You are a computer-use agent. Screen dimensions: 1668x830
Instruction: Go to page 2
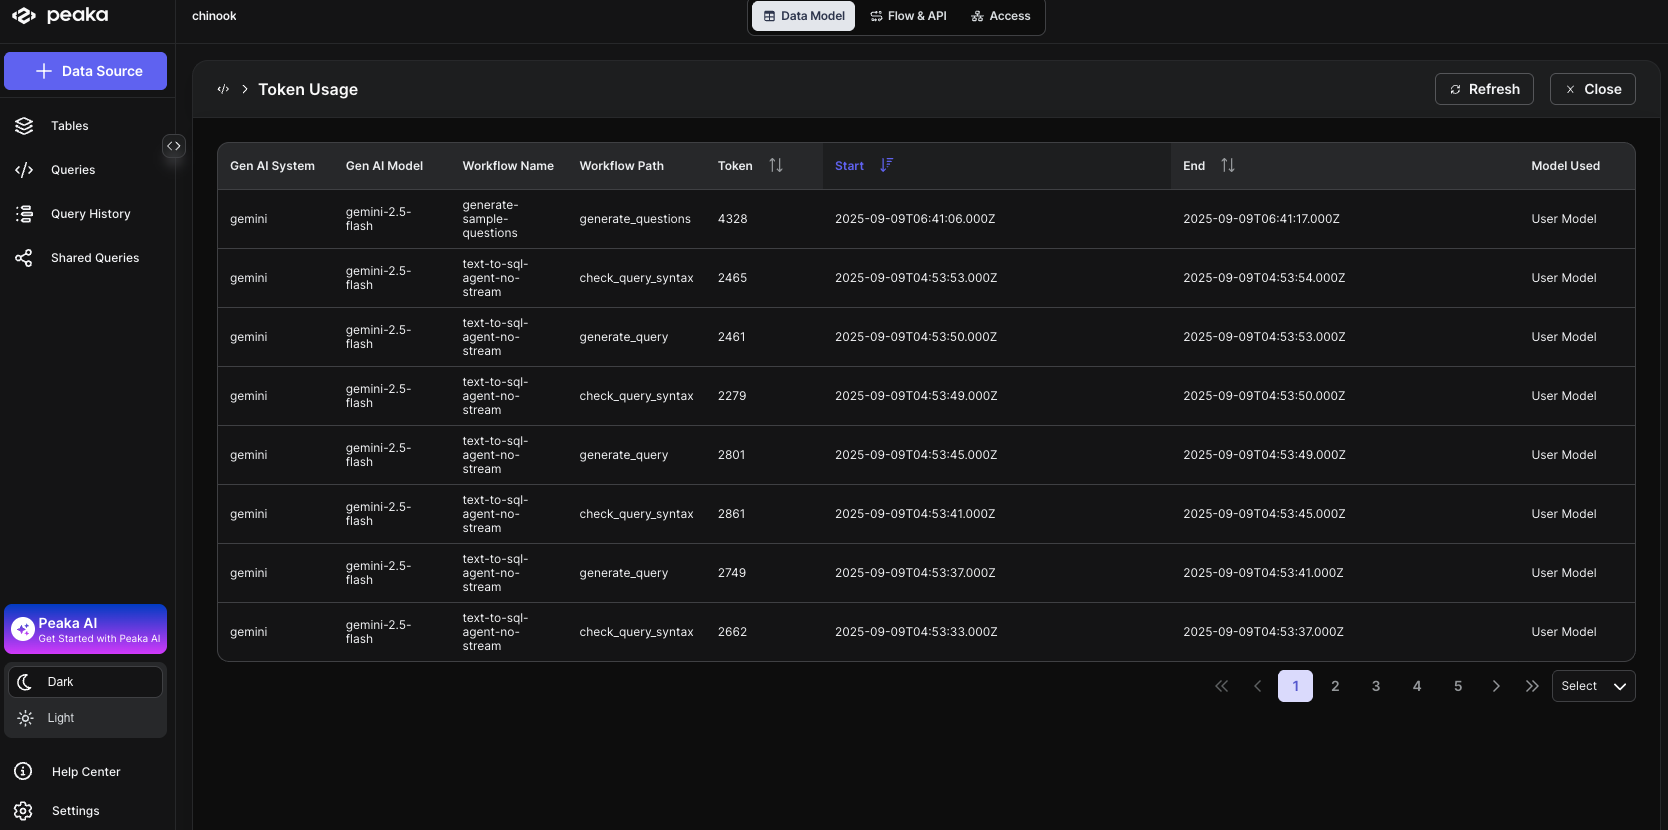(1335, 686)
